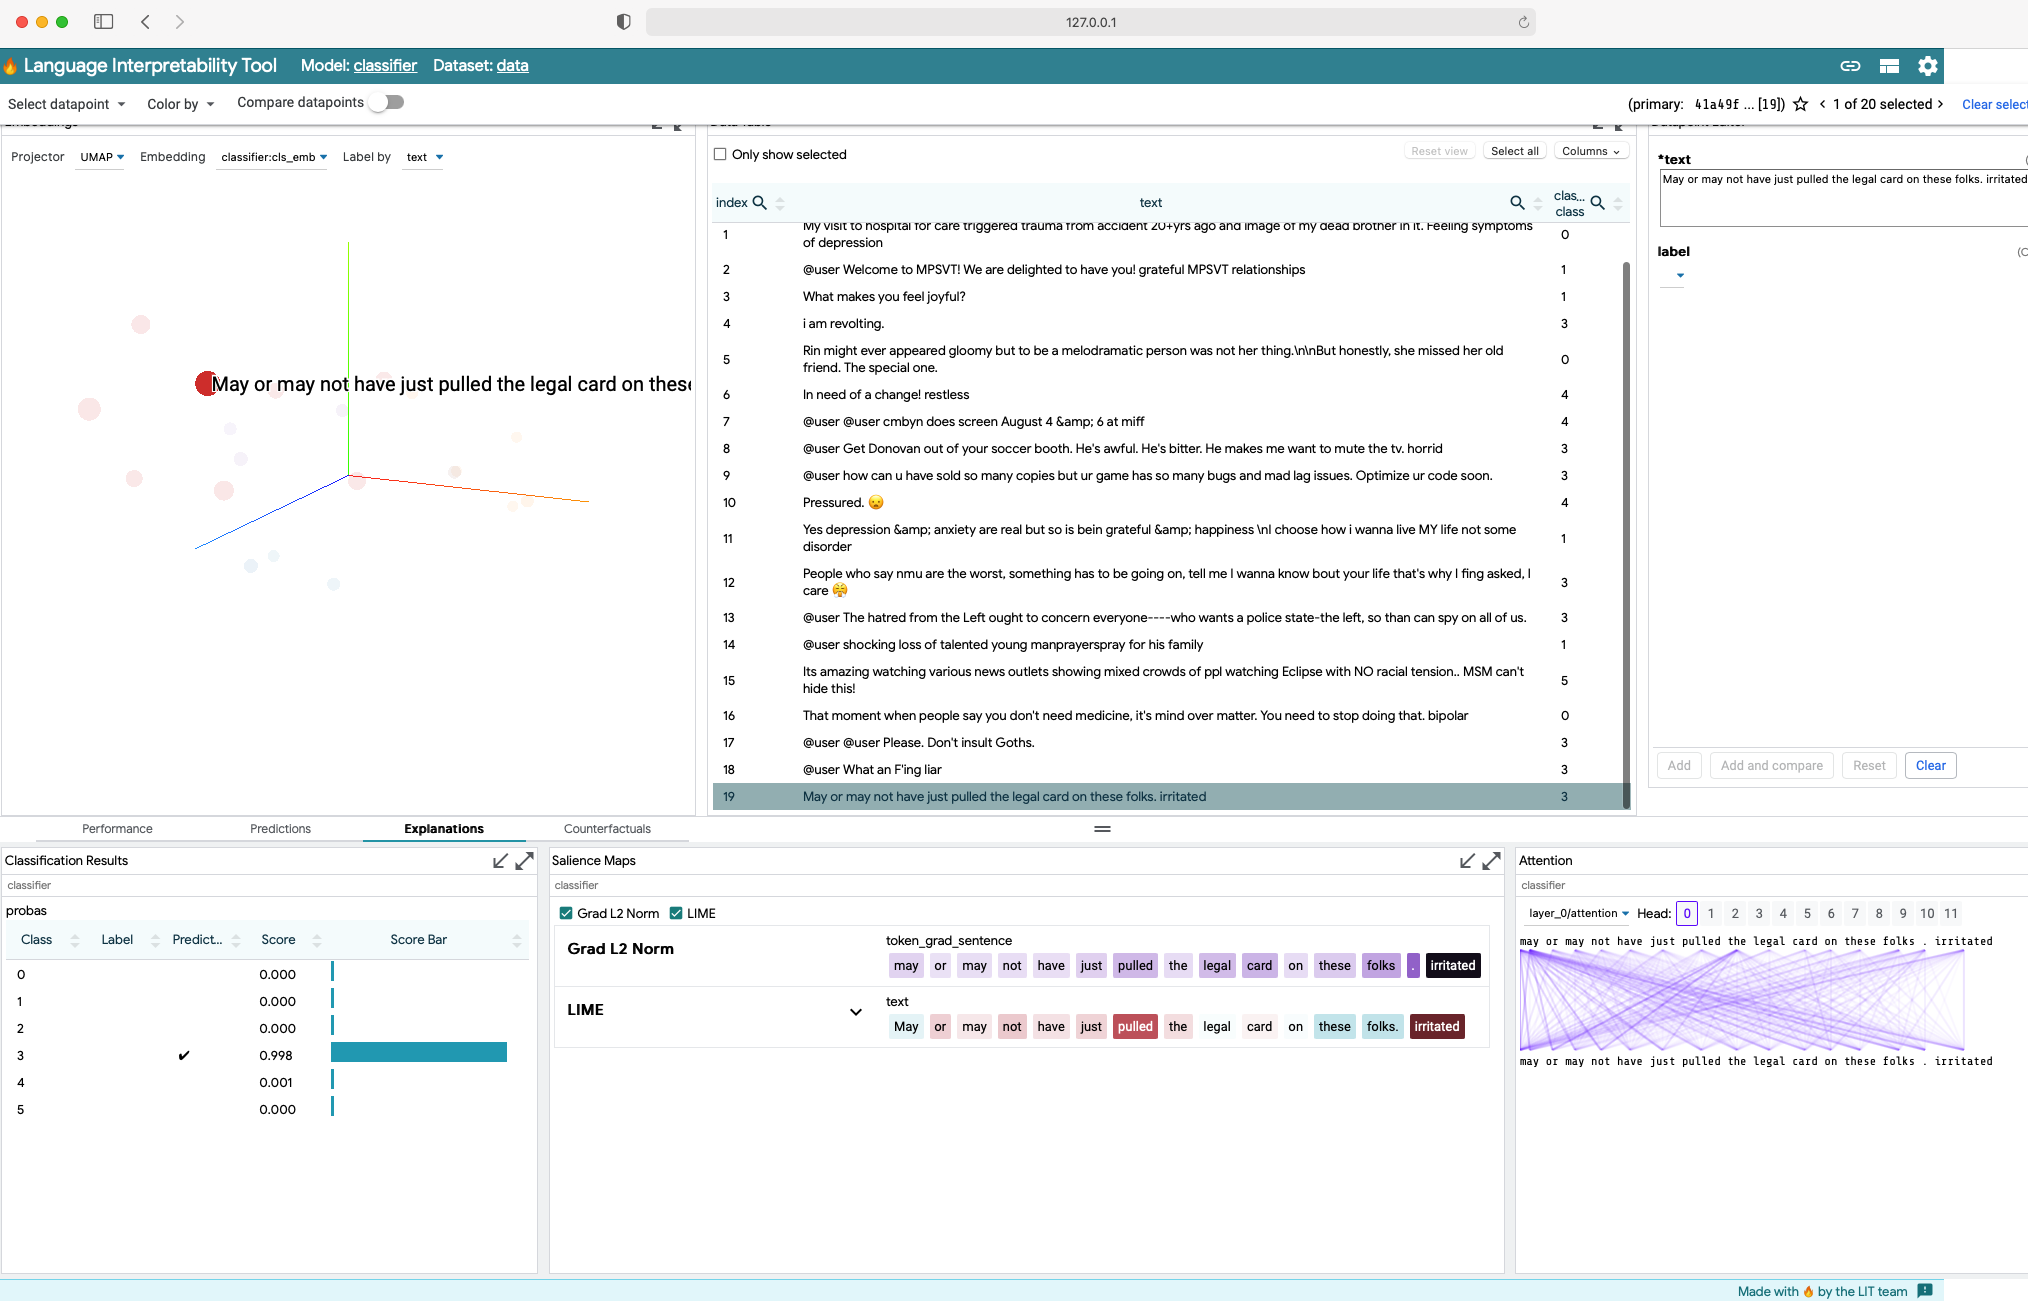The width and height of the screenshot is (2028, 1301).
Task: Open the UMAP projector dropdown
Action: (102, 157)
